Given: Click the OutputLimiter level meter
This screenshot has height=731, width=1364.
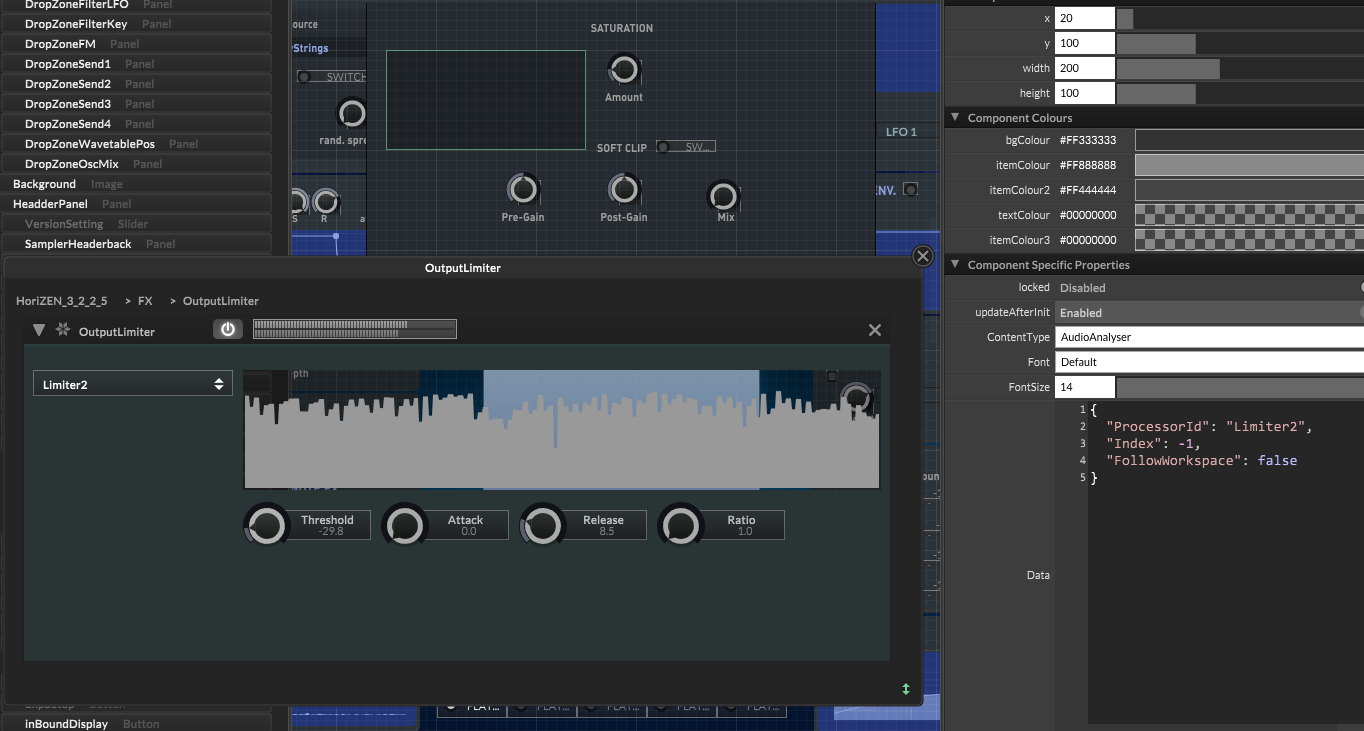Looking at the screenshot, I should coord(355,329).
